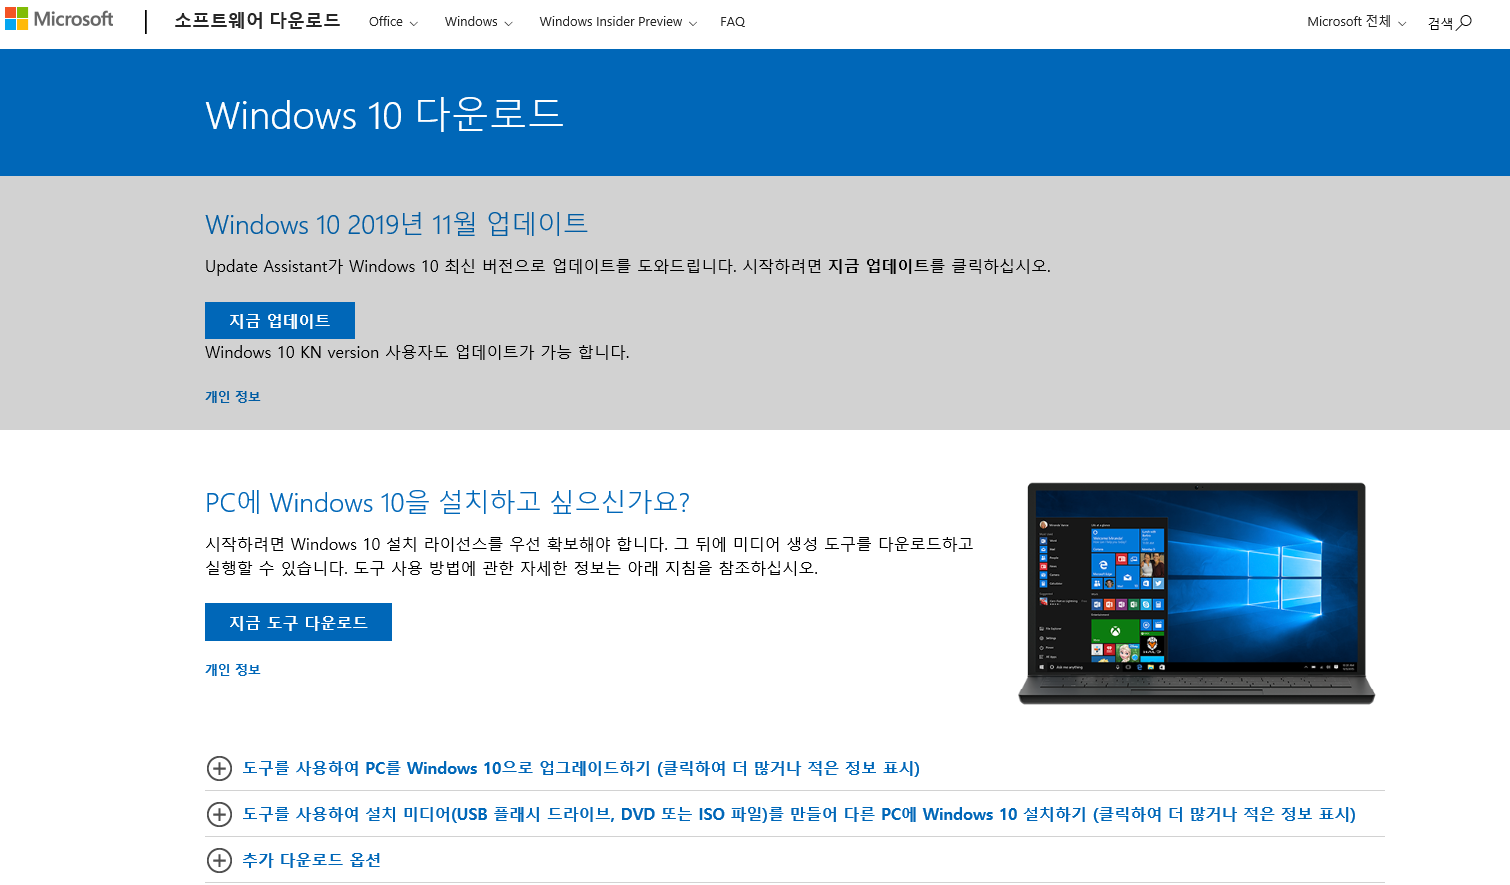Image resolution: width=1510 pixels, height=885 pixels.
Task: Click PC에 Windows 10을 설치하고 싶으신가요? heading
Action: tap(448, 502)
